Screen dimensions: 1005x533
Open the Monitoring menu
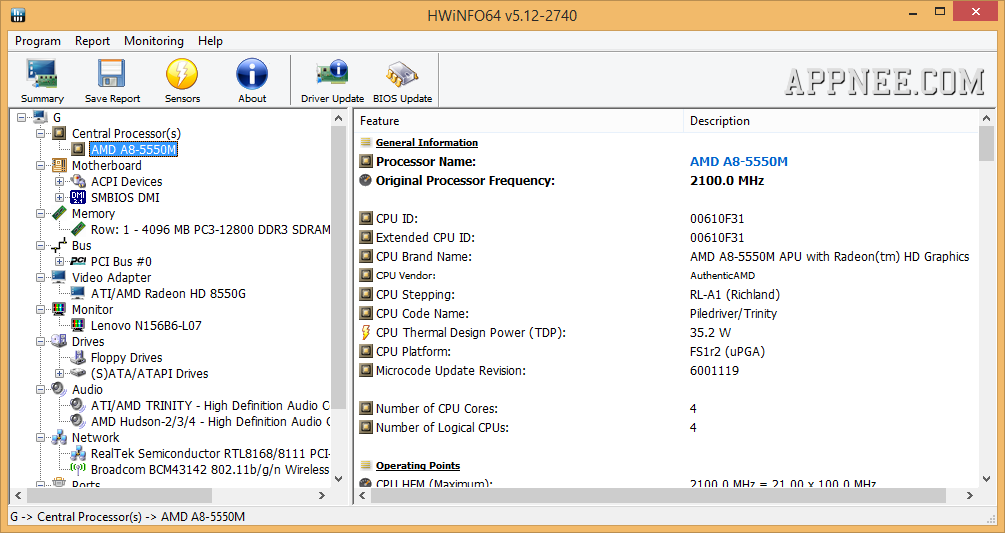point(154,41)
